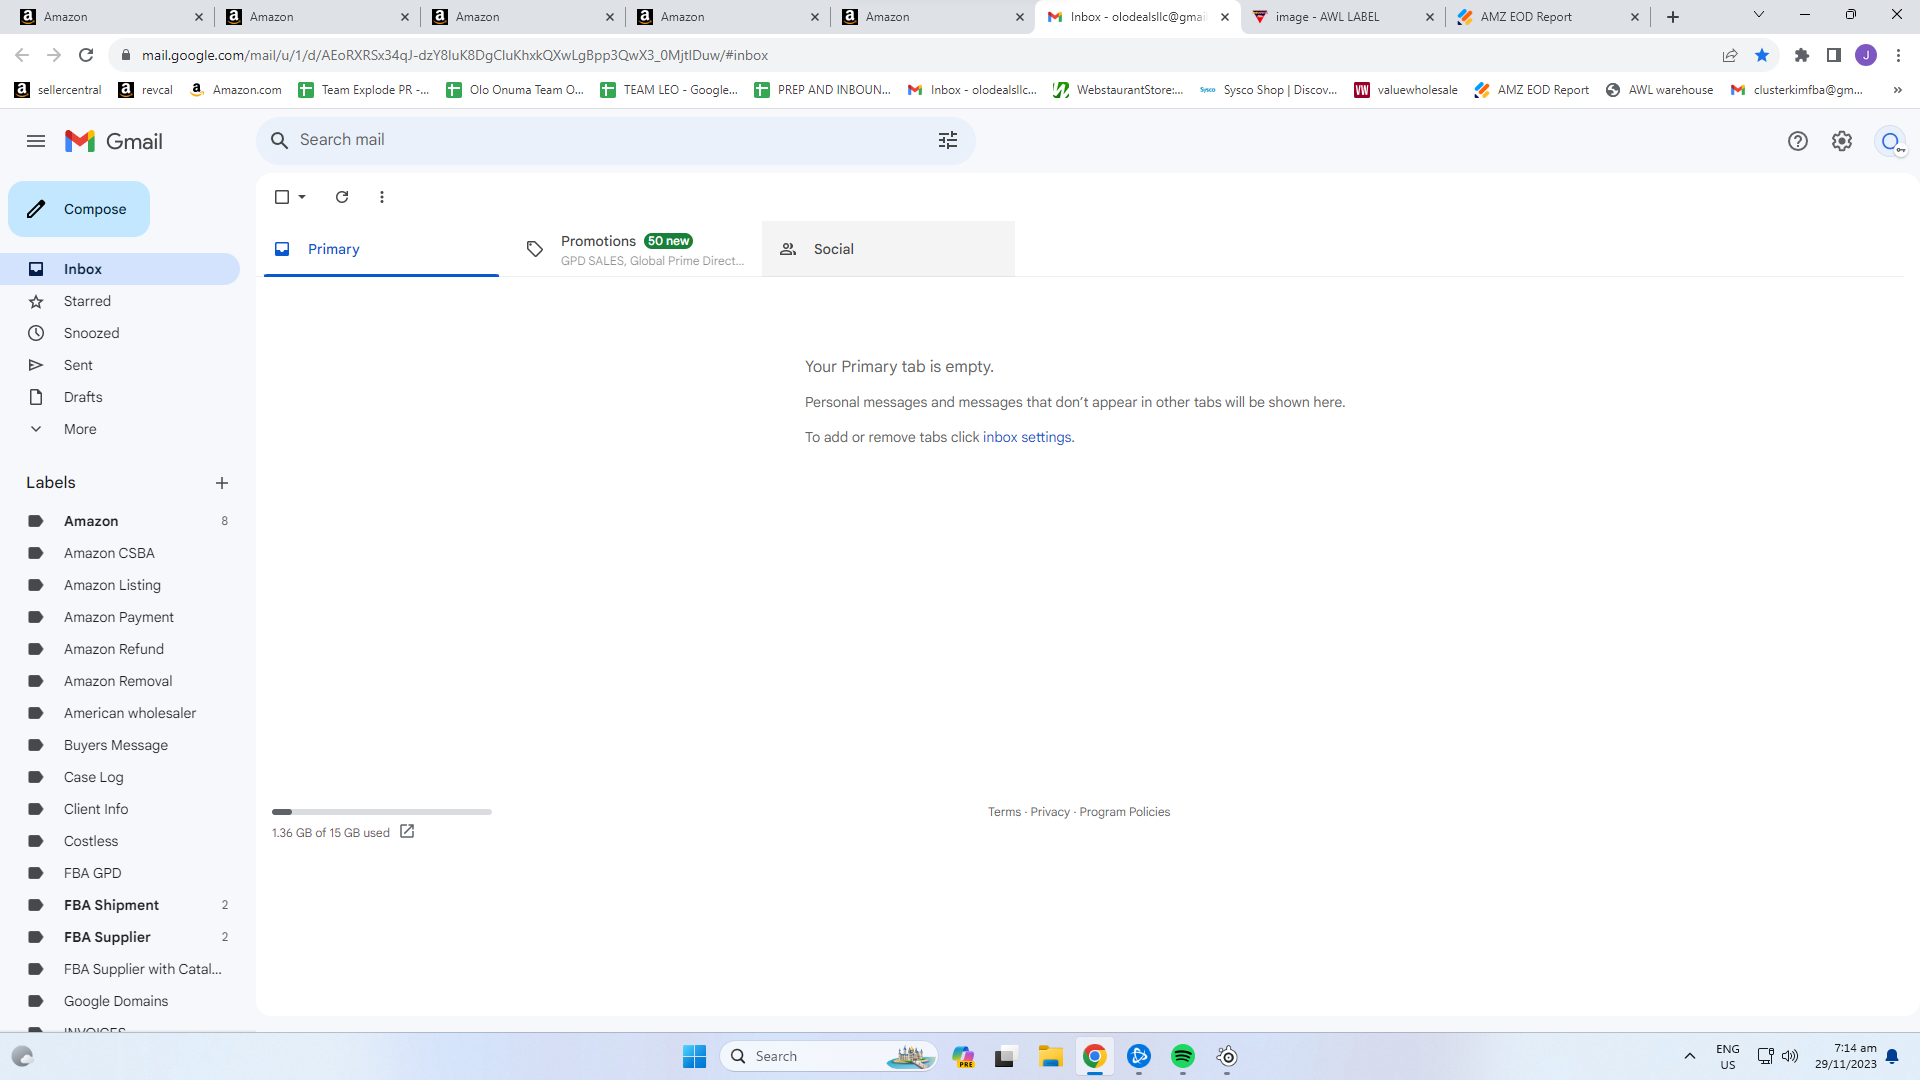Open inbox settings link
Image resolution: width=1920 pixels, height=1080 pixels.
(1027, 437)
